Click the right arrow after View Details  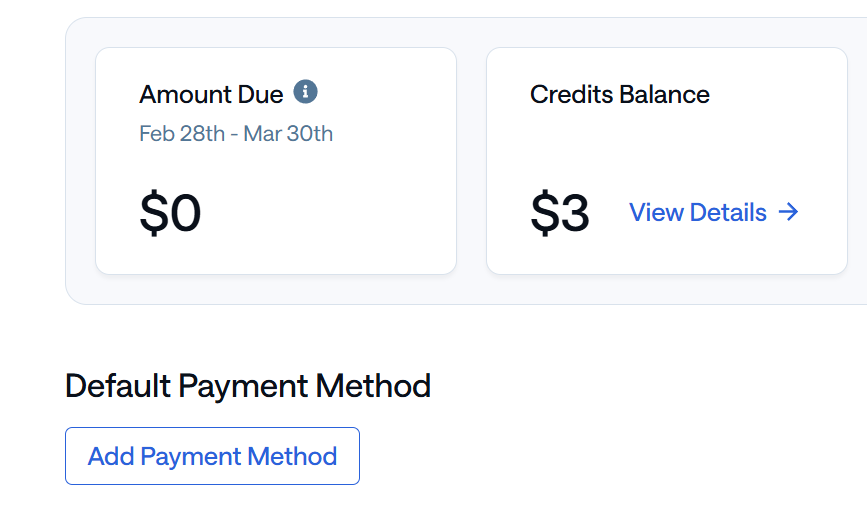(789, 212)
